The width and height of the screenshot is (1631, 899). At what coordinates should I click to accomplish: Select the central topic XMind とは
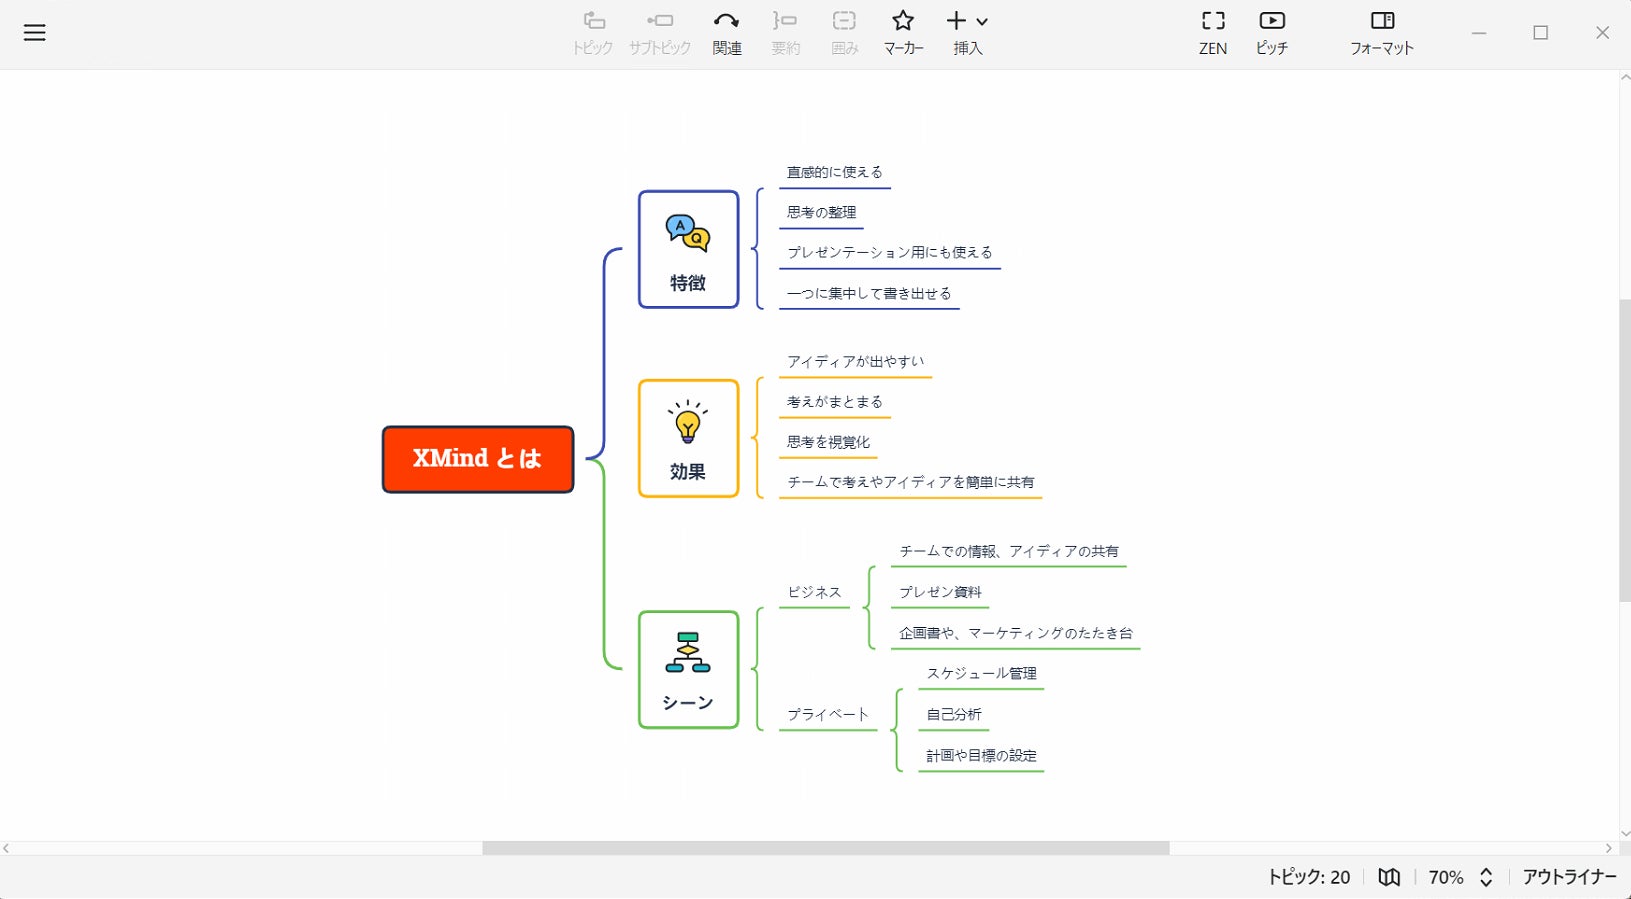(478, 459)
